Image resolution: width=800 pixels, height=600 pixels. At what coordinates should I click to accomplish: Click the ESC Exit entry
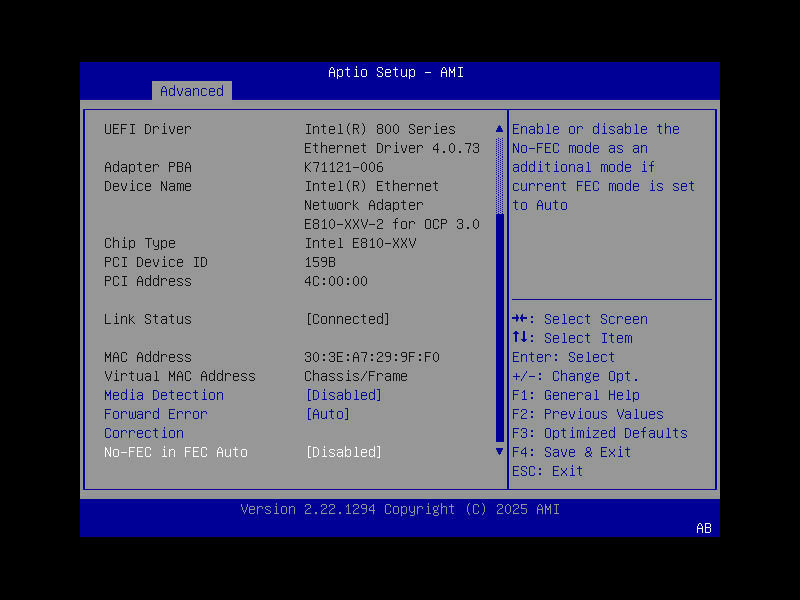[x=546, y=470]
